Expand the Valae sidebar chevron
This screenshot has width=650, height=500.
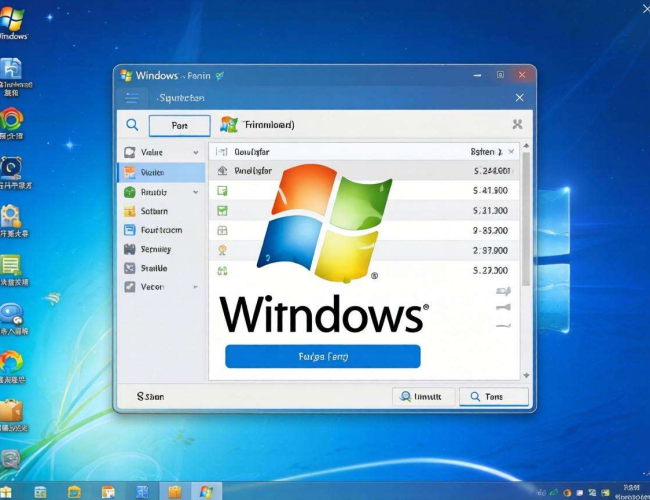click(x=195, y=153)
